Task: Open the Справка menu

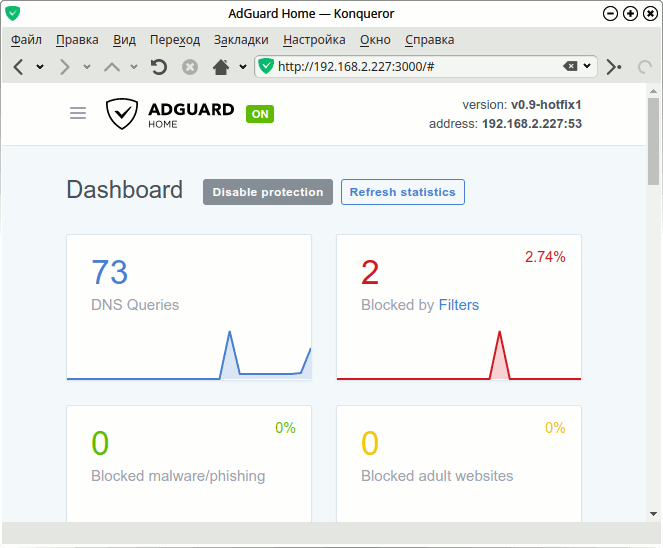Action: pyautogui.click(x=430, y=40)
